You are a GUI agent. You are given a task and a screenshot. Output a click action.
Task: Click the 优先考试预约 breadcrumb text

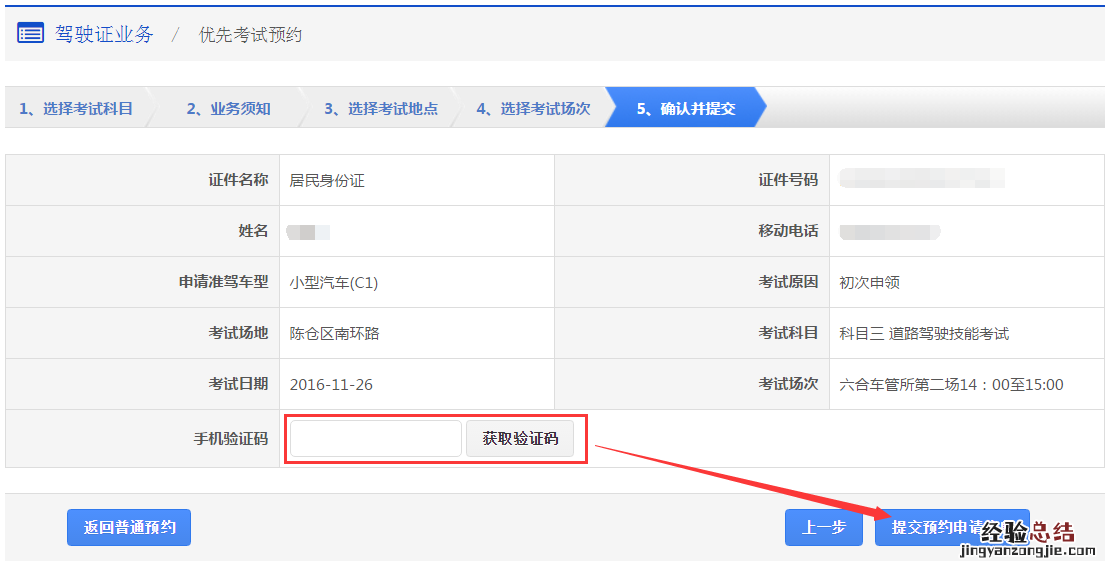(x=250, y=35)
